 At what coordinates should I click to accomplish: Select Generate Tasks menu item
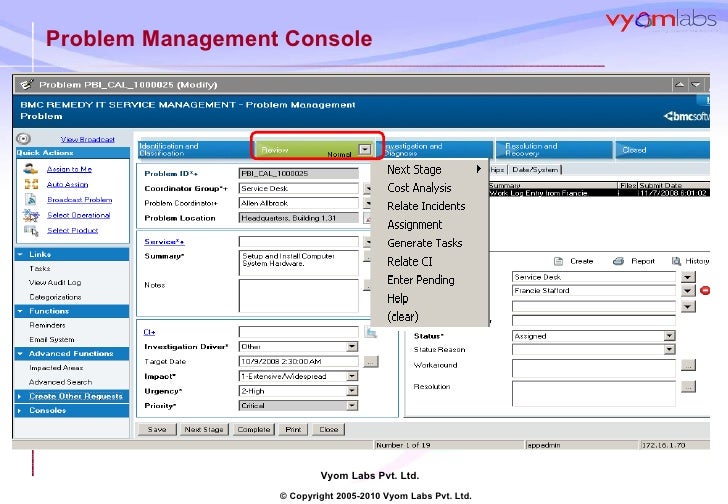tap(429, 243)
